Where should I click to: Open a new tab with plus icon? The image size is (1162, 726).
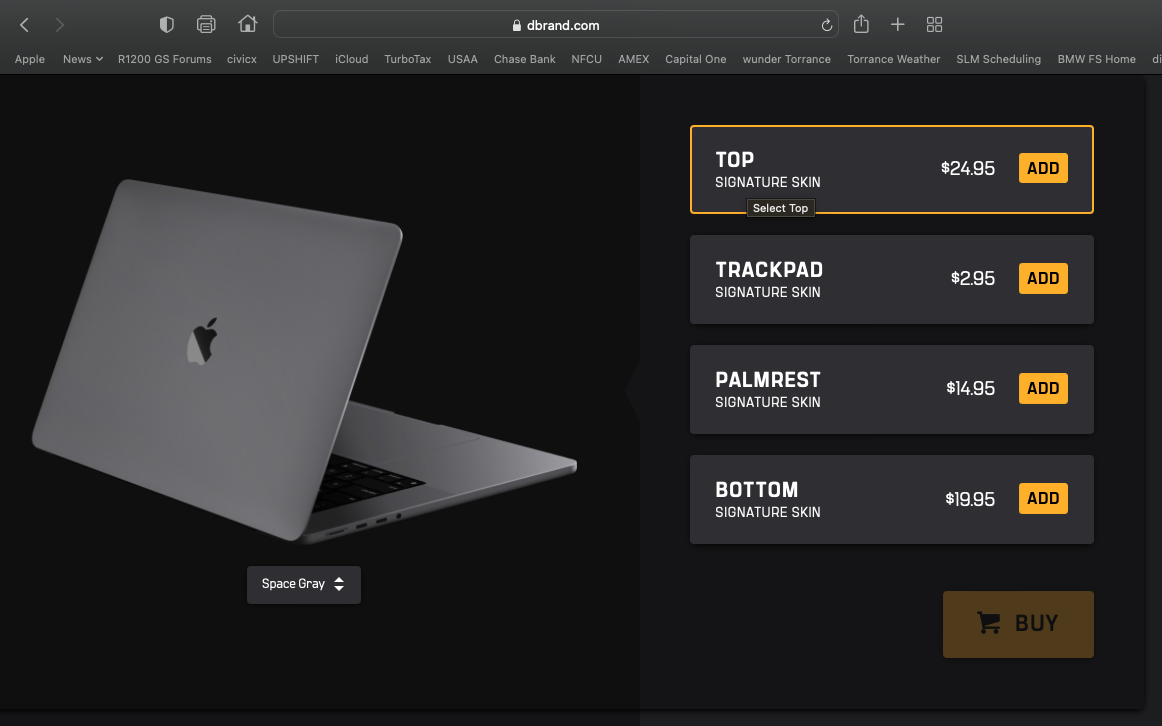(x=897, y=24)
